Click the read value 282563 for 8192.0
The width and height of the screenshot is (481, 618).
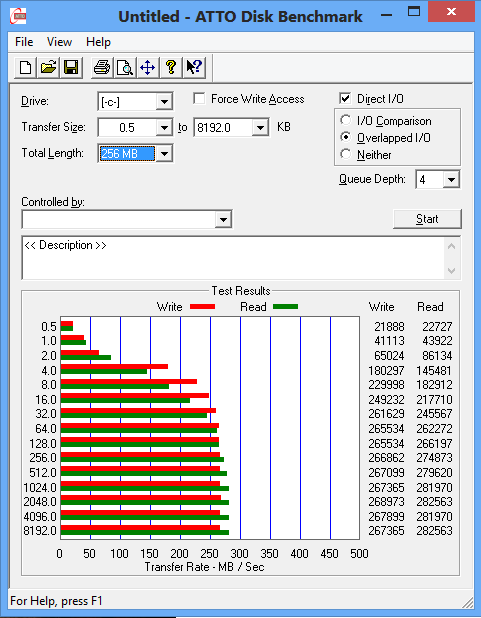(434, 531)
